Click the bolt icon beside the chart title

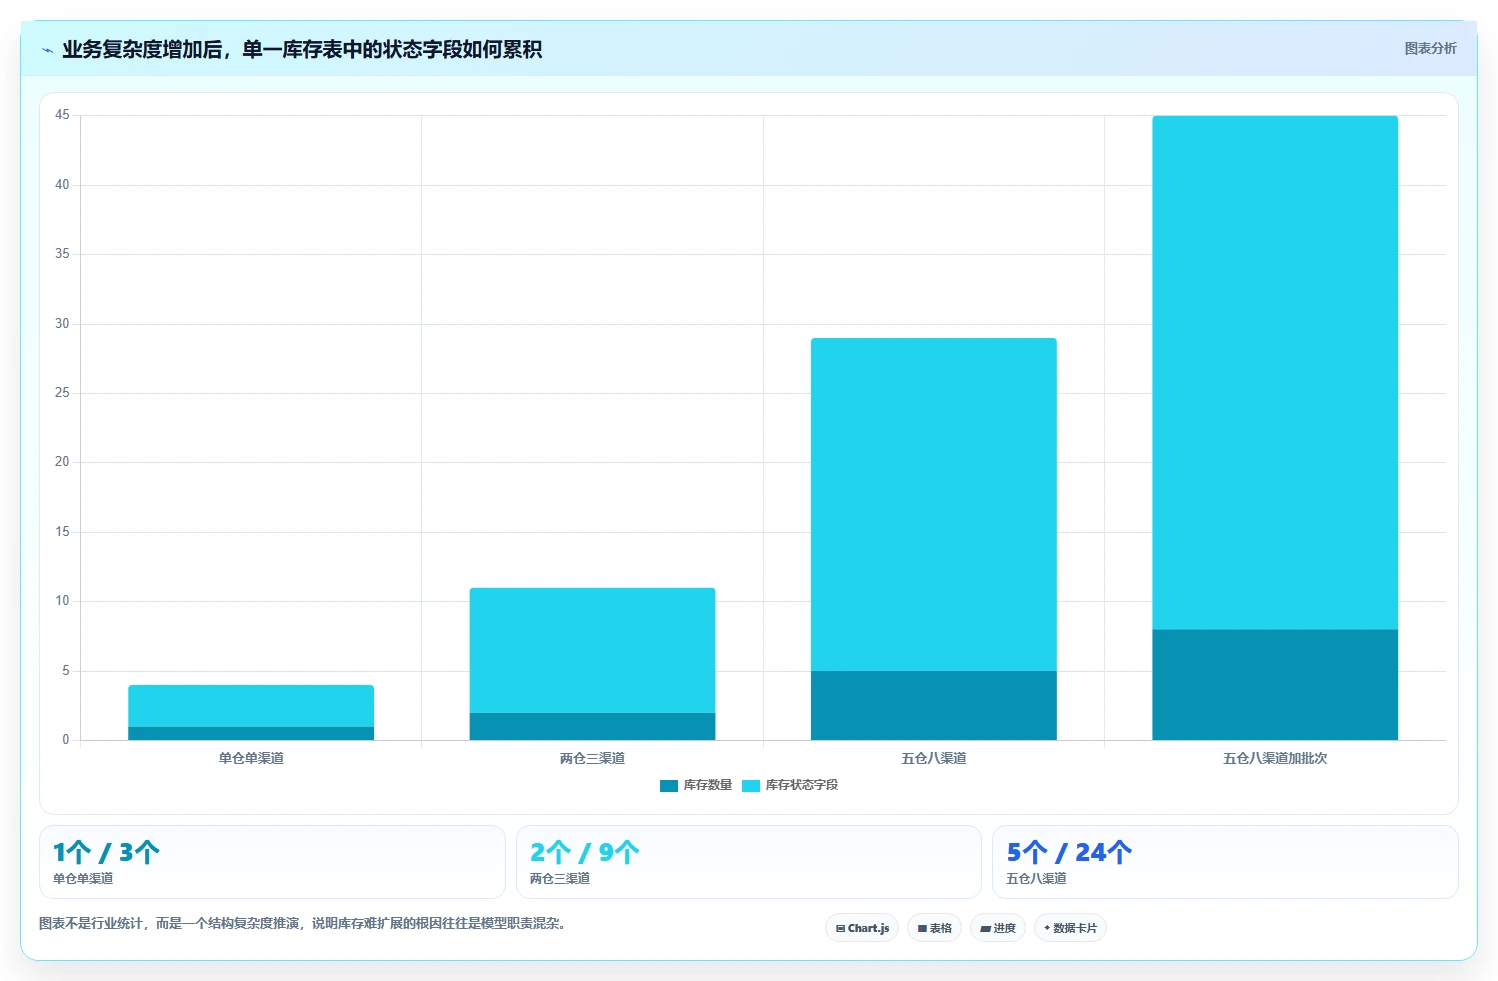point(47,50)
